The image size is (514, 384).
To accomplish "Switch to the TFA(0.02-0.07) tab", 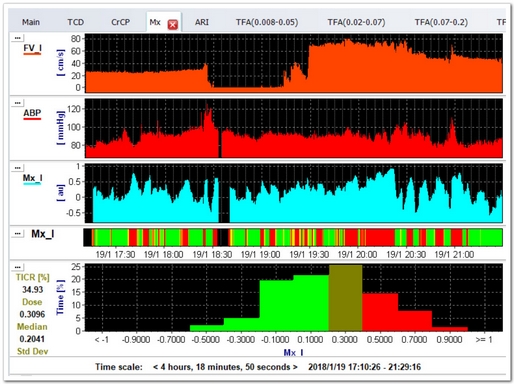I will [356, 22].
